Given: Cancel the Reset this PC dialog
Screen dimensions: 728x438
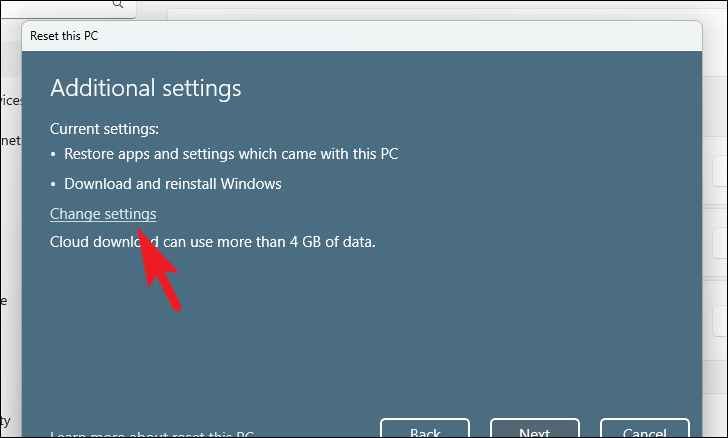Looking at the screenshot, I should click(x=644, y=428).
